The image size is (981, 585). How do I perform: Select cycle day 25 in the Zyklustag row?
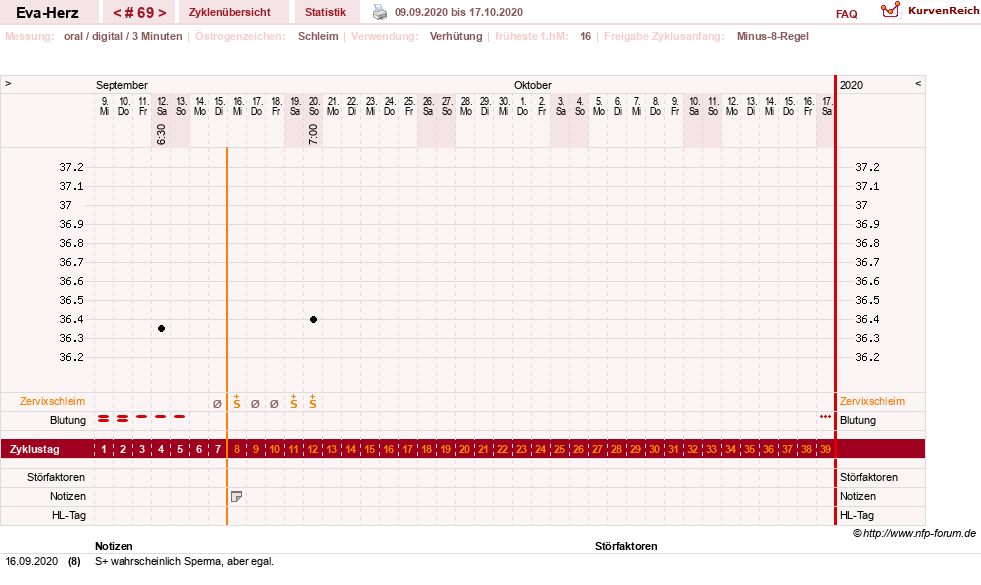click(x=559, y=449)
